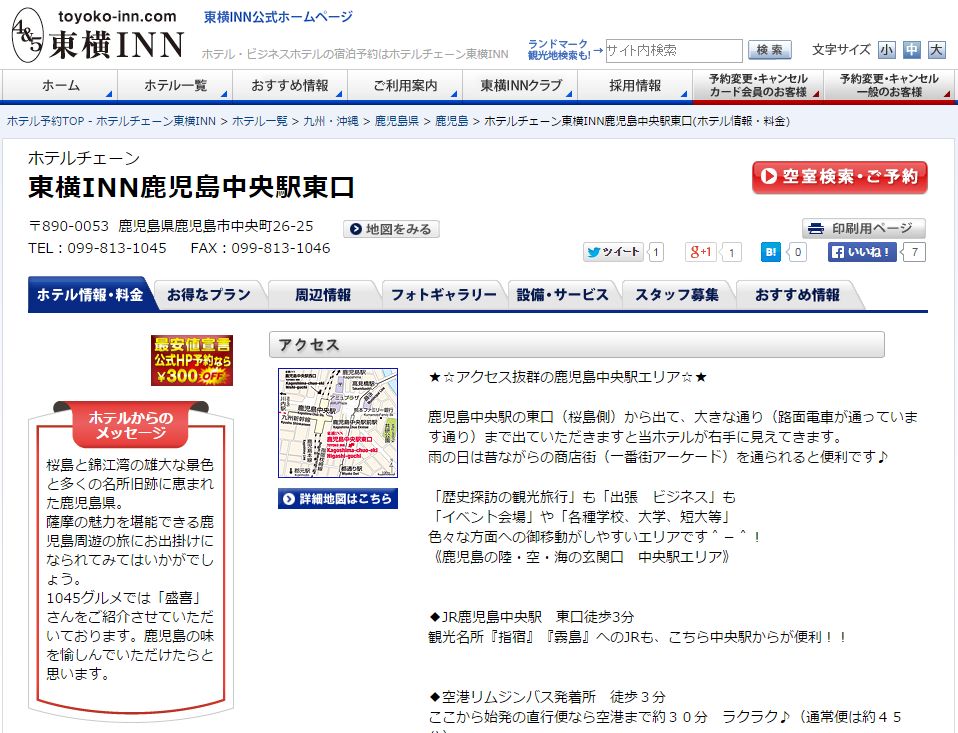Click the ホテルからのメッセージ heading
The image size is (958, 733).
(130, 425)
